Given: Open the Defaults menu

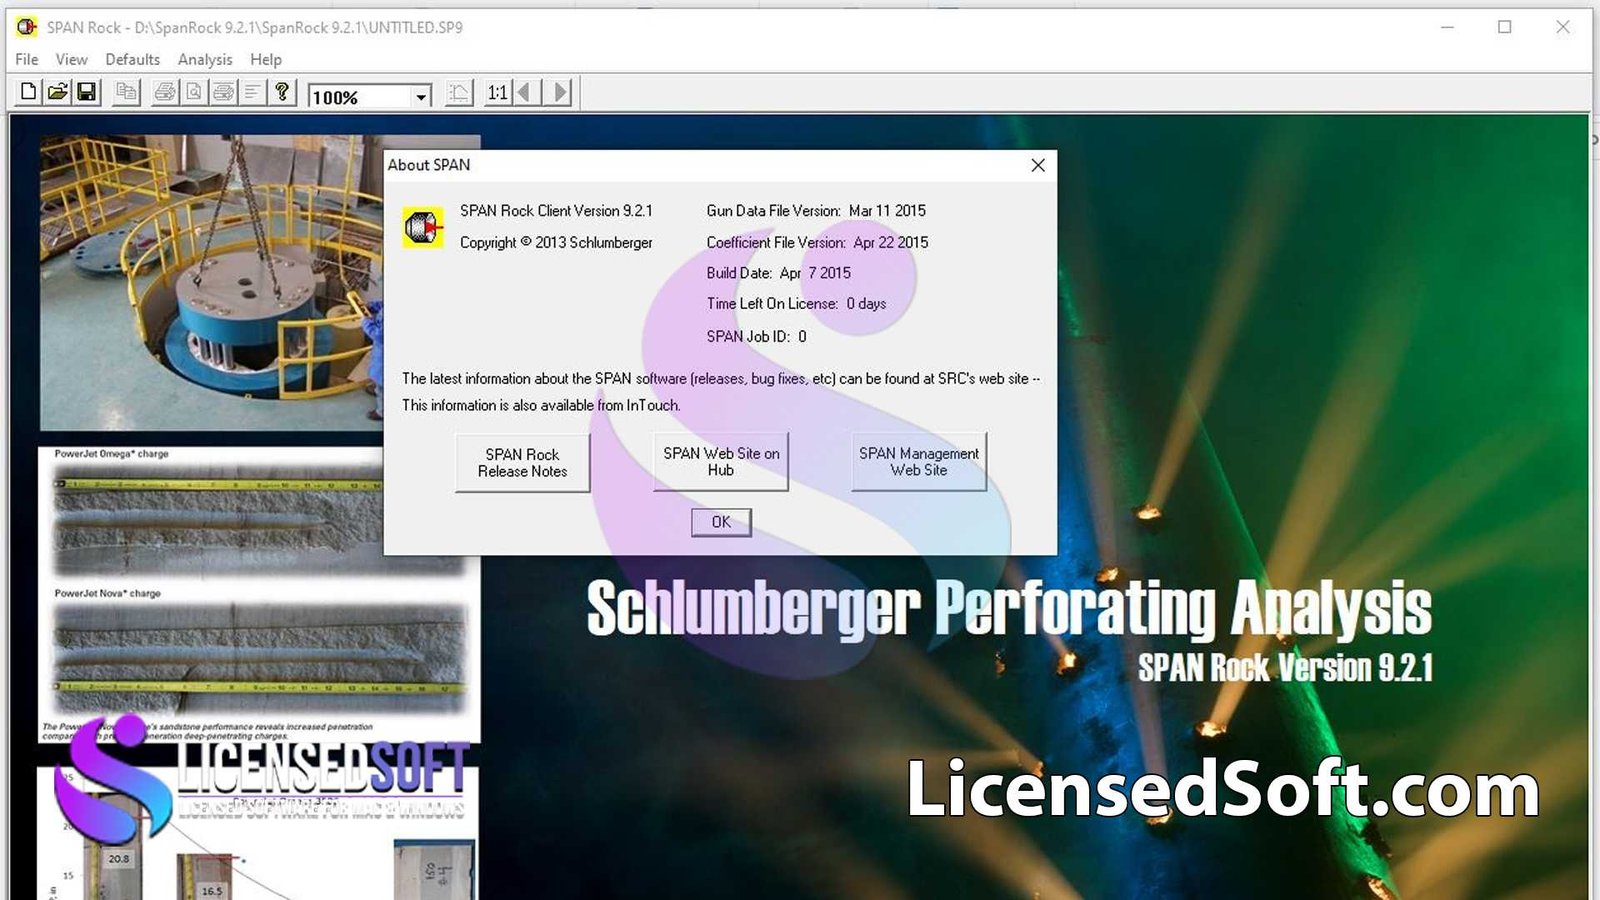Looking at the screenshot, I should click(x=133, y=59).
